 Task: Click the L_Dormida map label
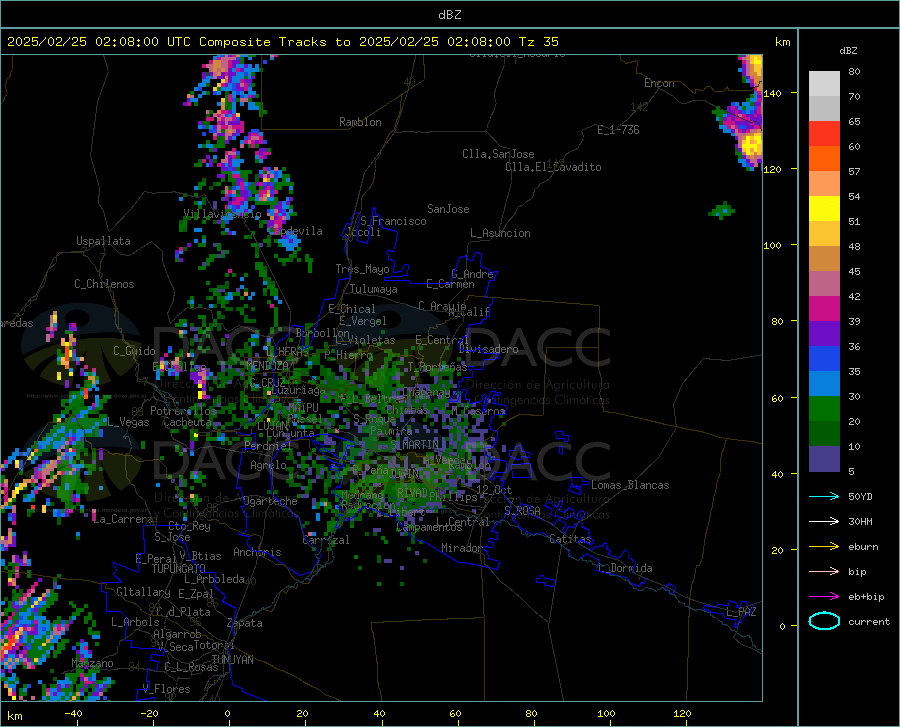(x=624, y=568)
